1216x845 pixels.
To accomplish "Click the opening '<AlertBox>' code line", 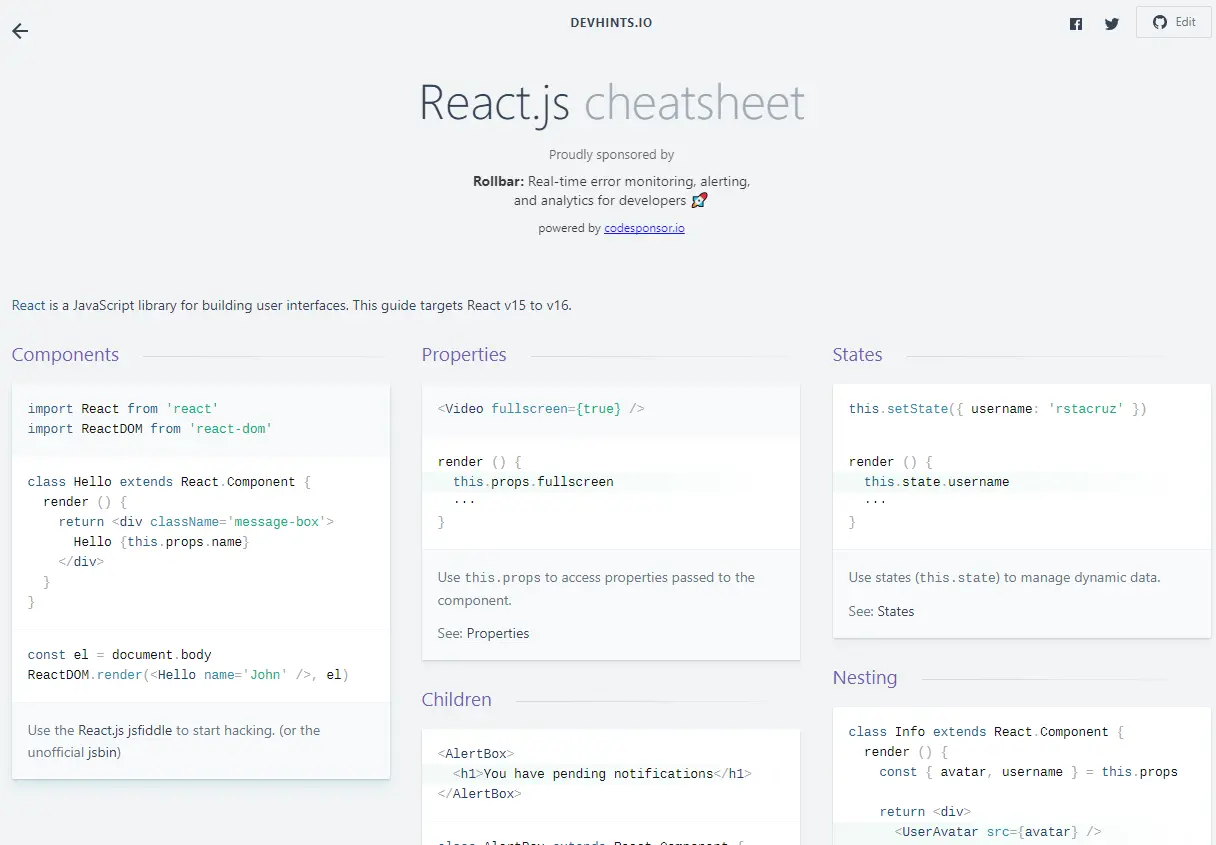I will tap(476, 754).
